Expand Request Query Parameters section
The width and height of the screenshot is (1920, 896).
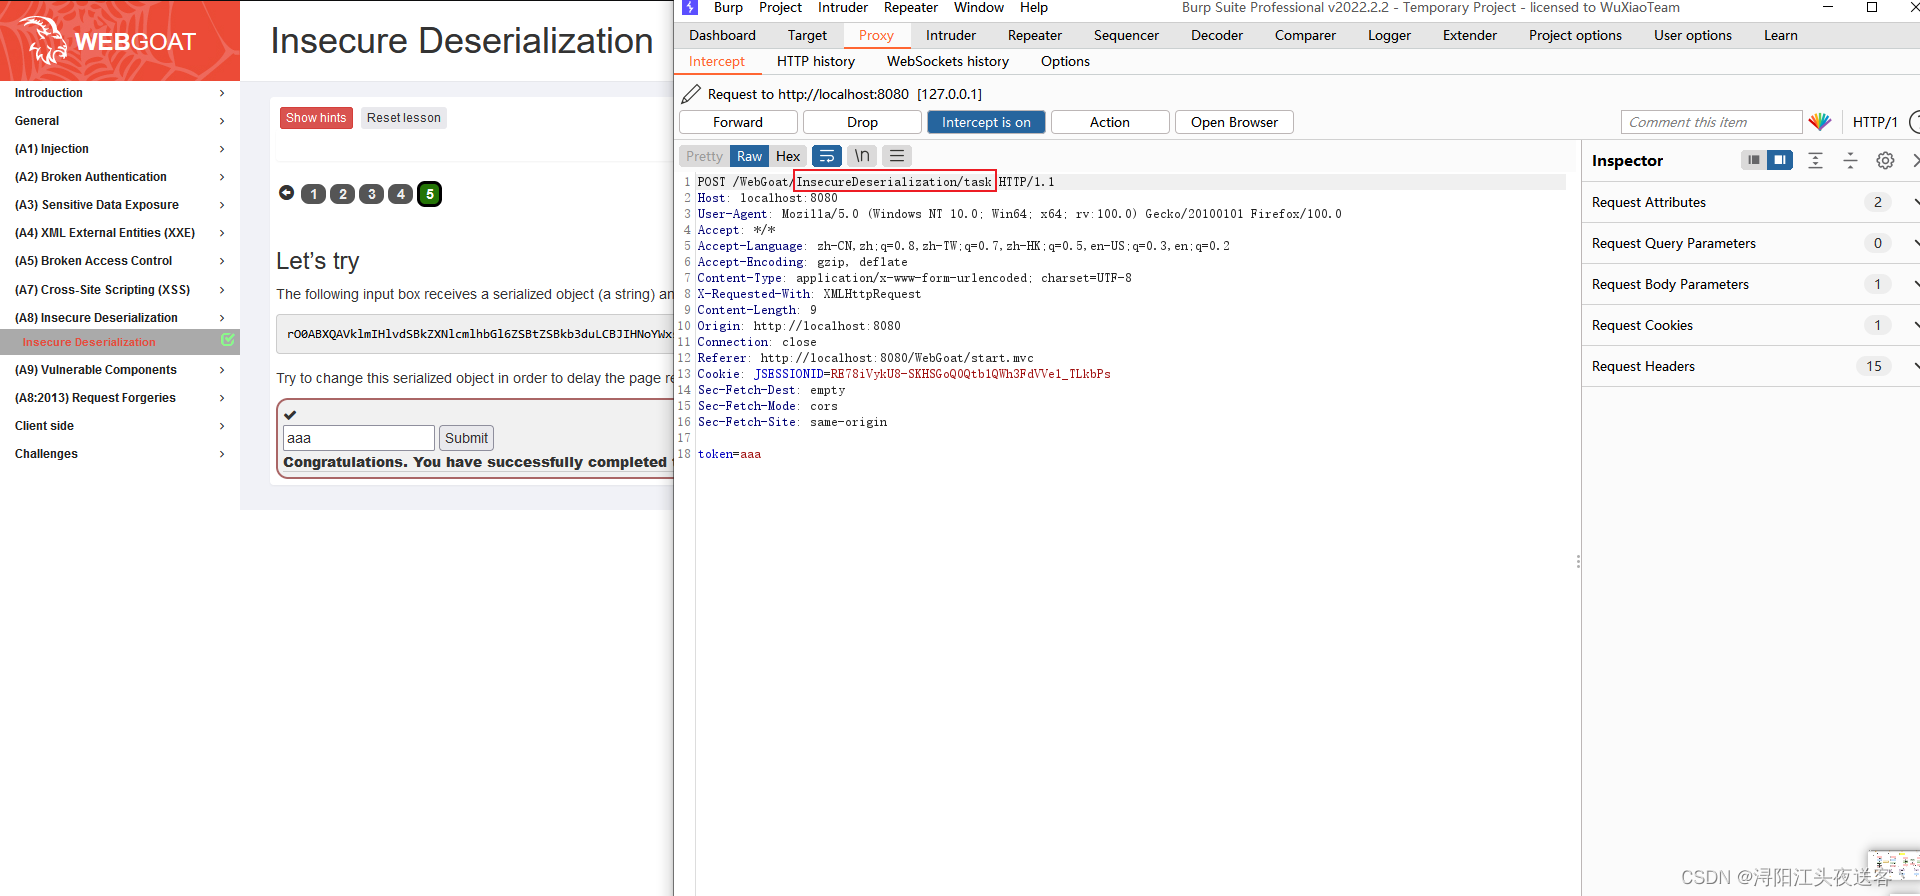coord(1750,243)
